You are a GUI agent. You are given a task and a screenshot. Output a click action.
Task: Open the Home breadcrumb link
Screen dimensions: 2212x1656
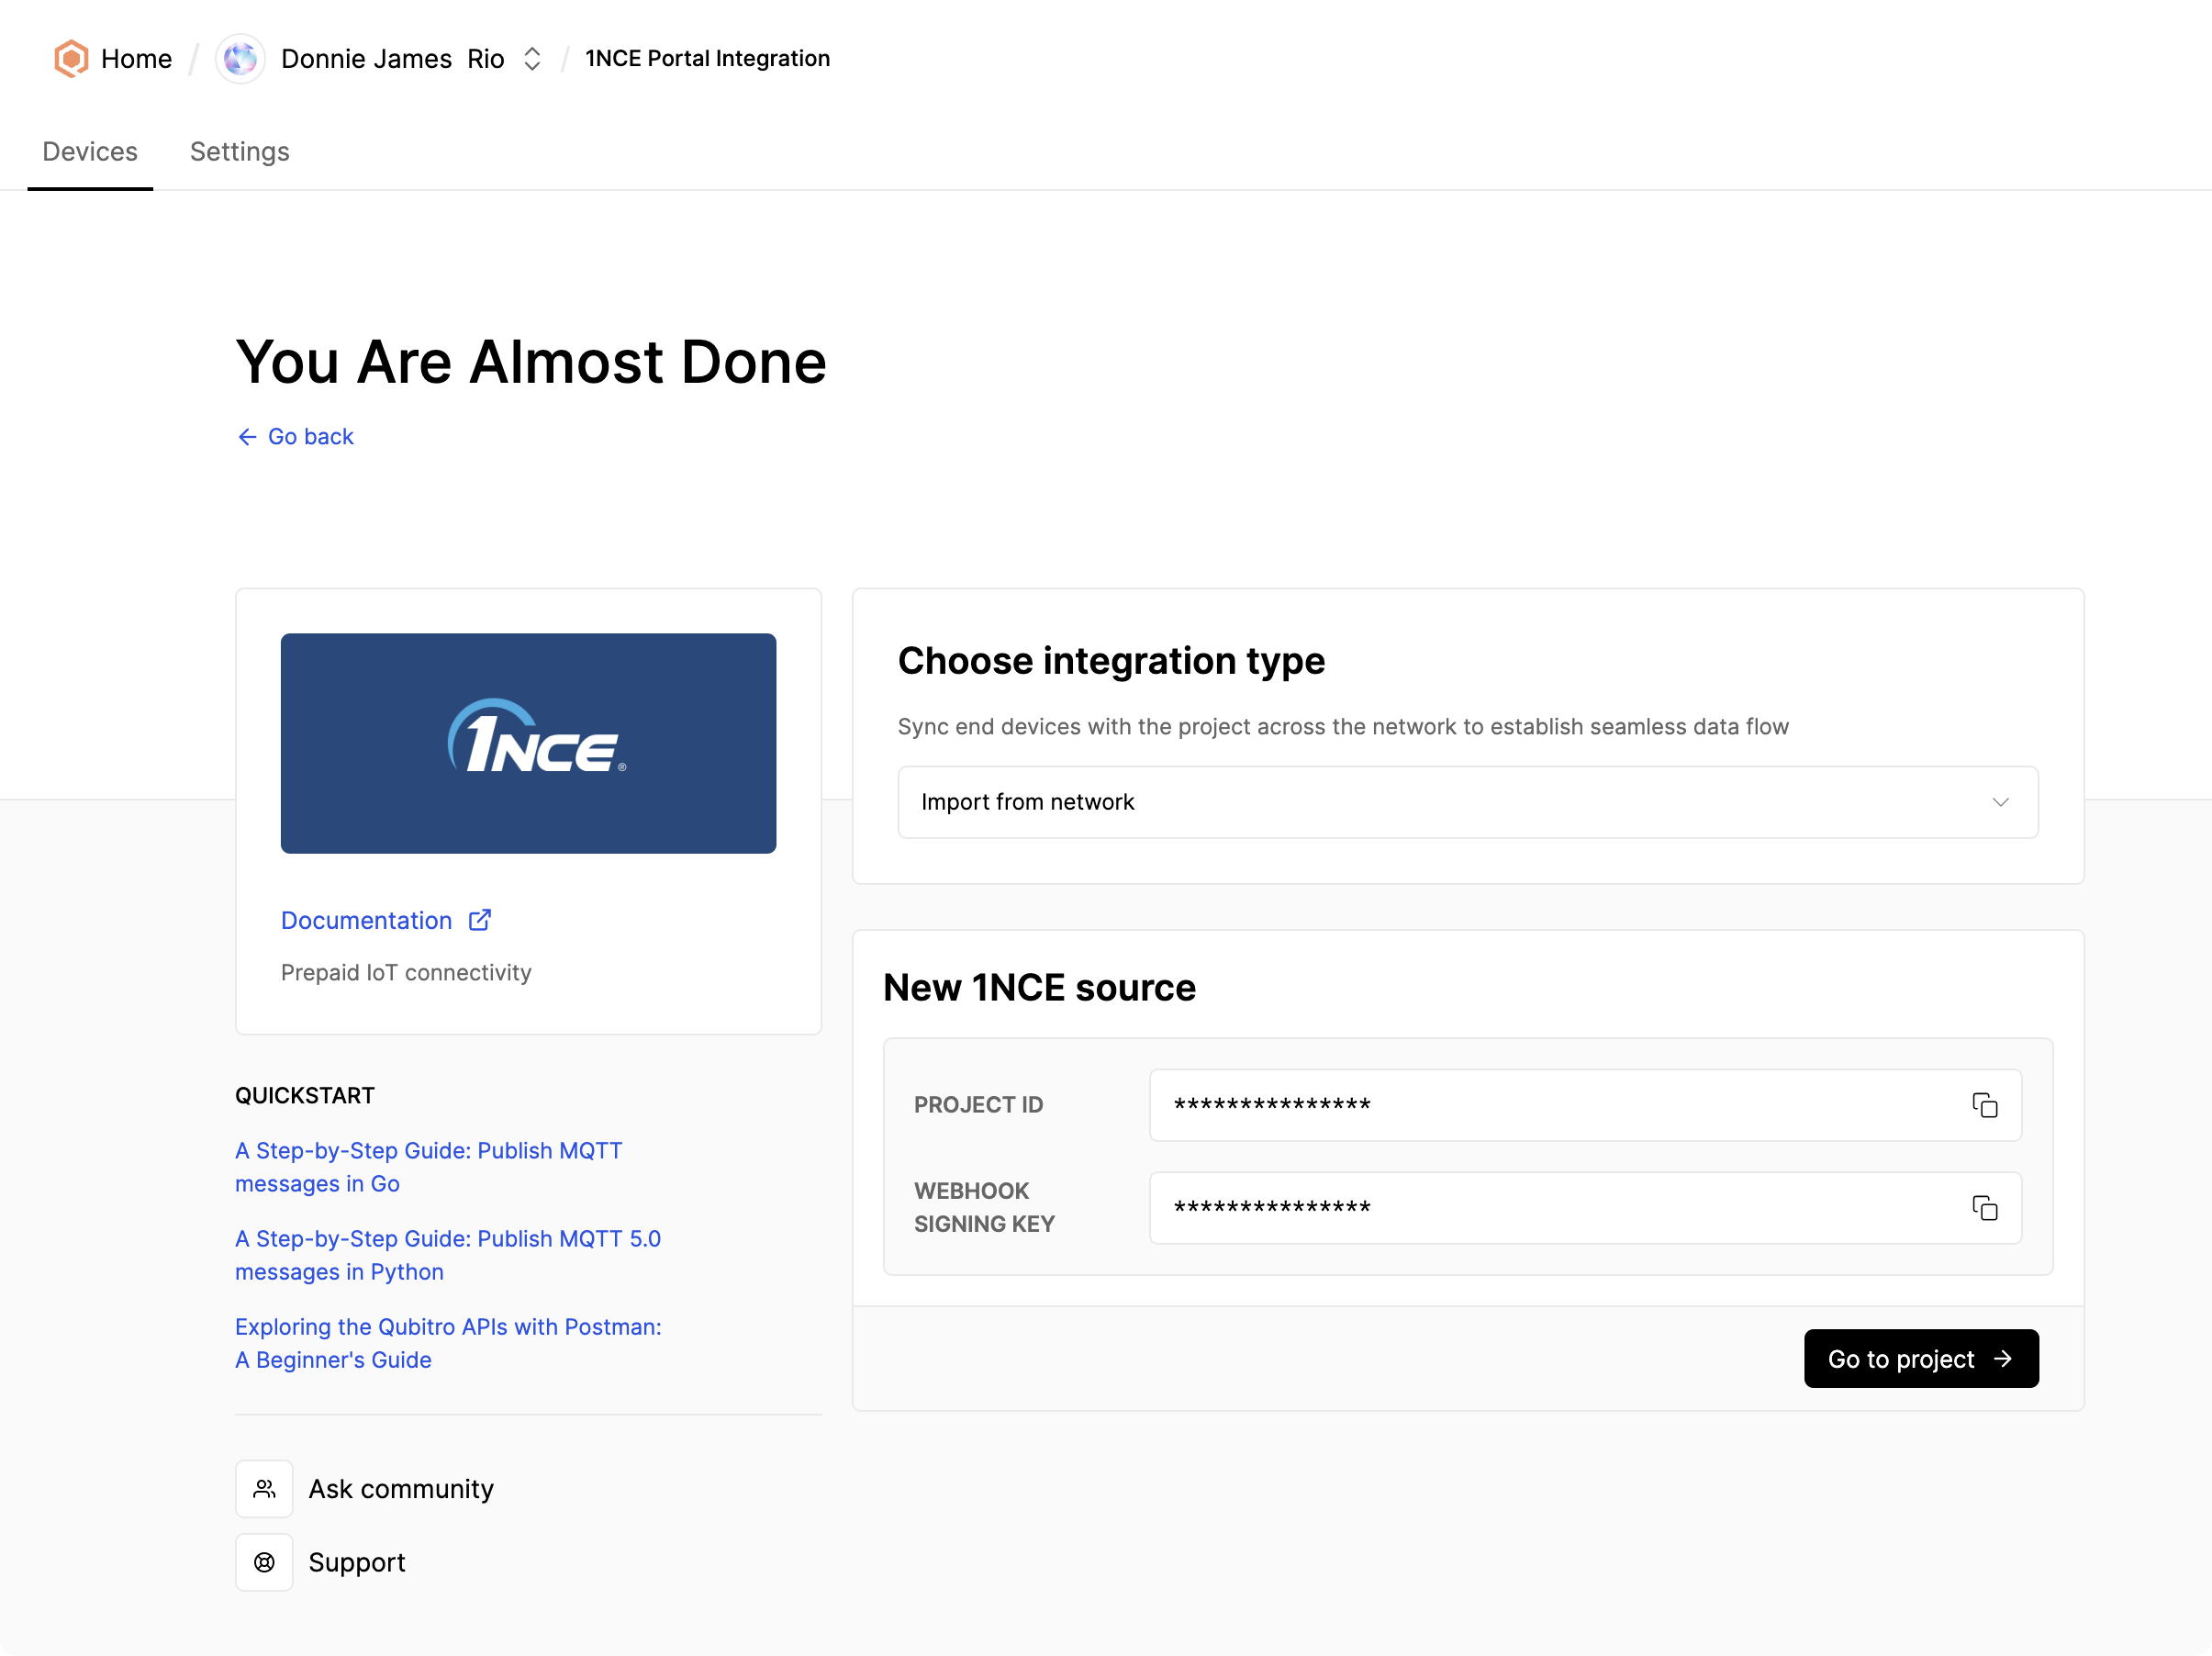click(136, 59)
